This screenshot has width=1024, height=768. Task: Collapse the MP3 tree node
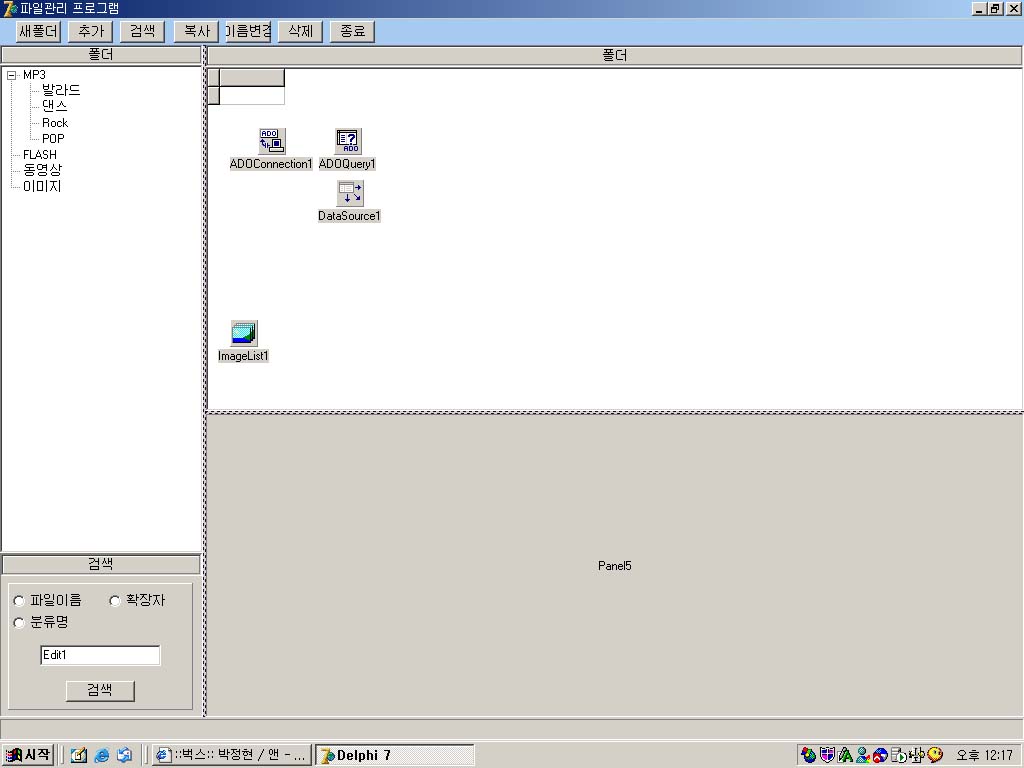point(12,75)
